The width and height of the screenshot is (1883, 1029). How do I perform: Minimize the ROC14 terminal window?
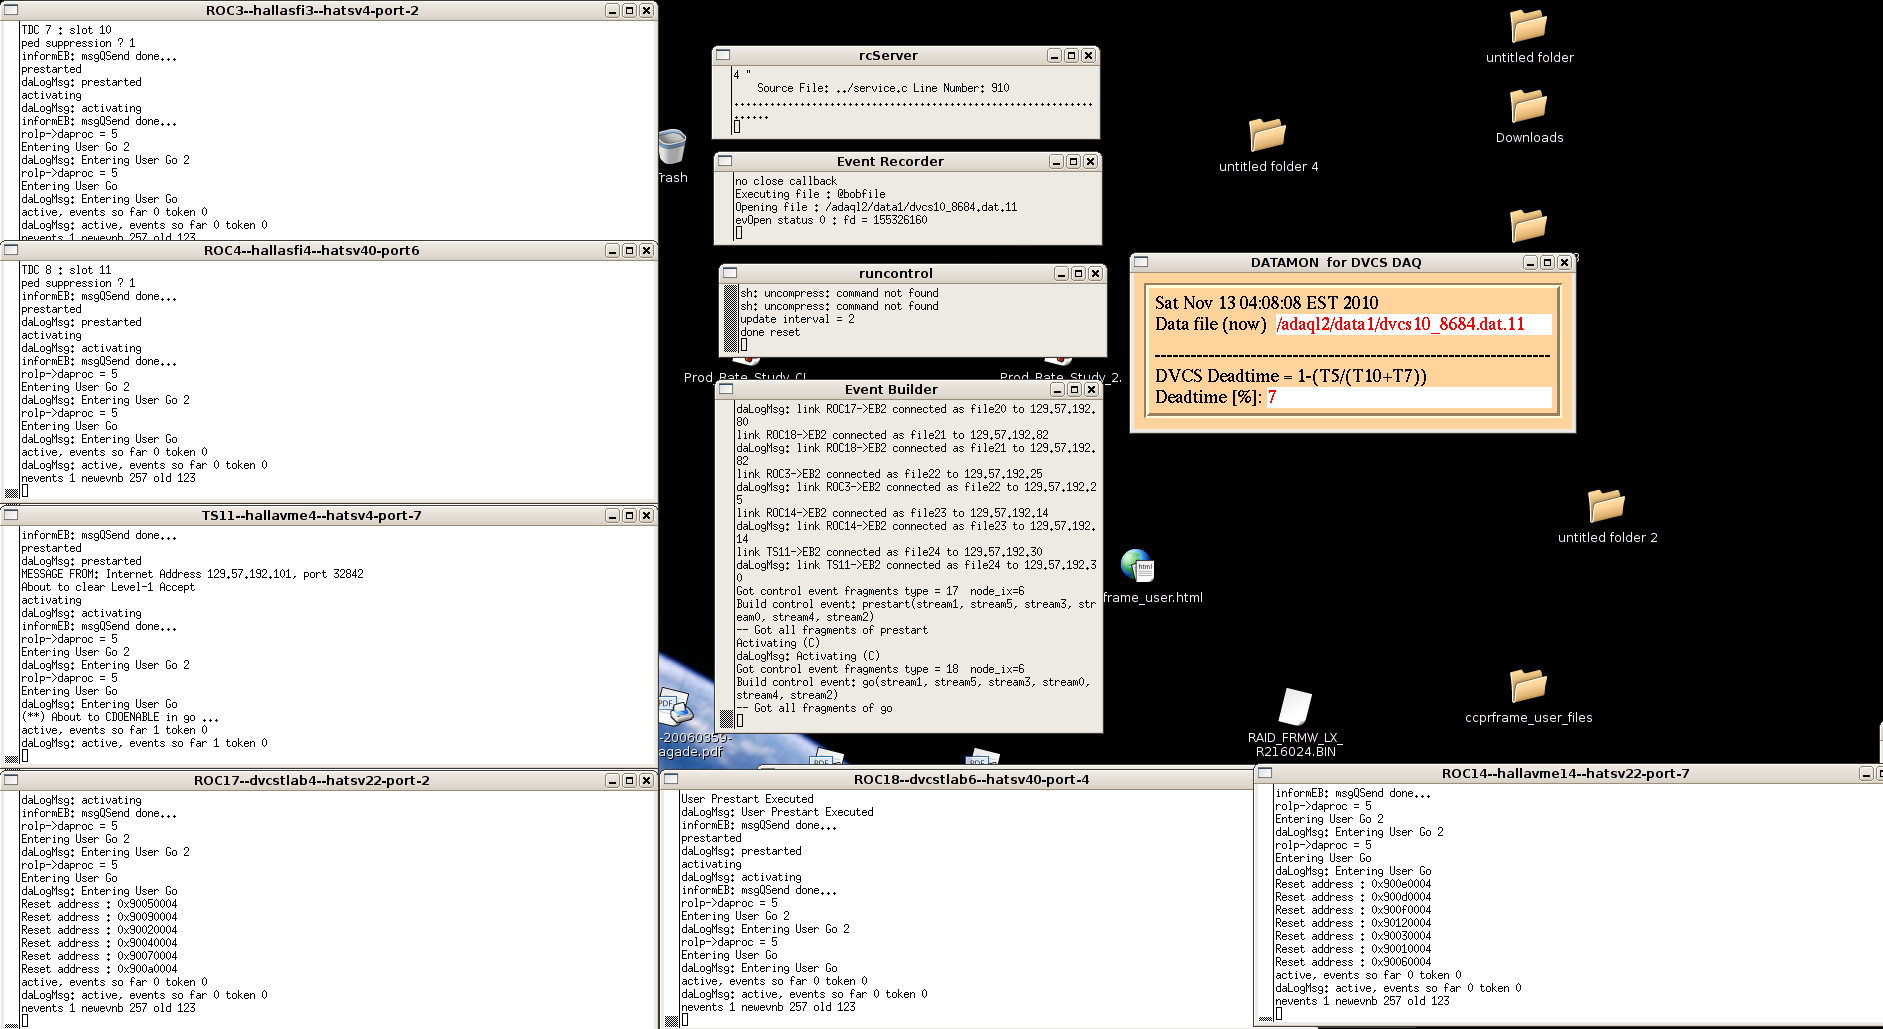(x=1866, y=773)
